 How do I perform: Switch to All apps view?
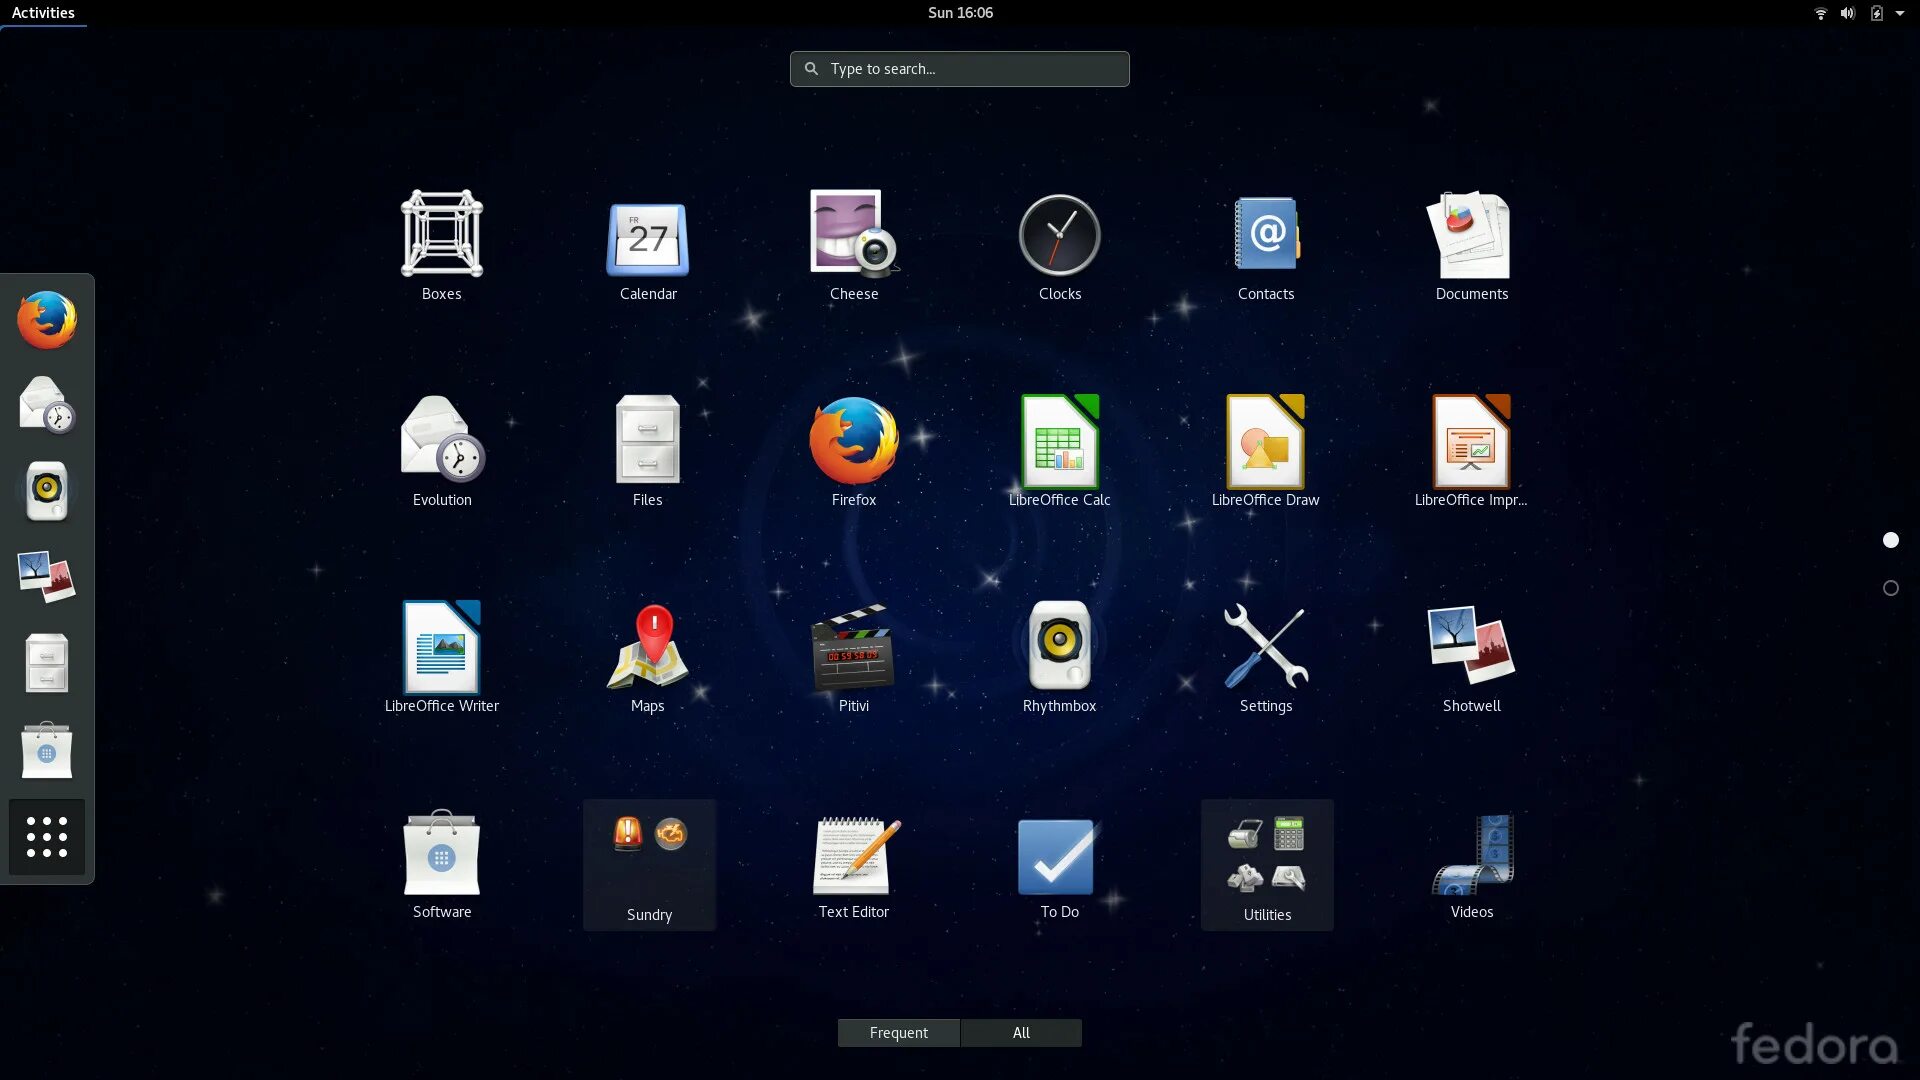(x=1021, y=1033)
